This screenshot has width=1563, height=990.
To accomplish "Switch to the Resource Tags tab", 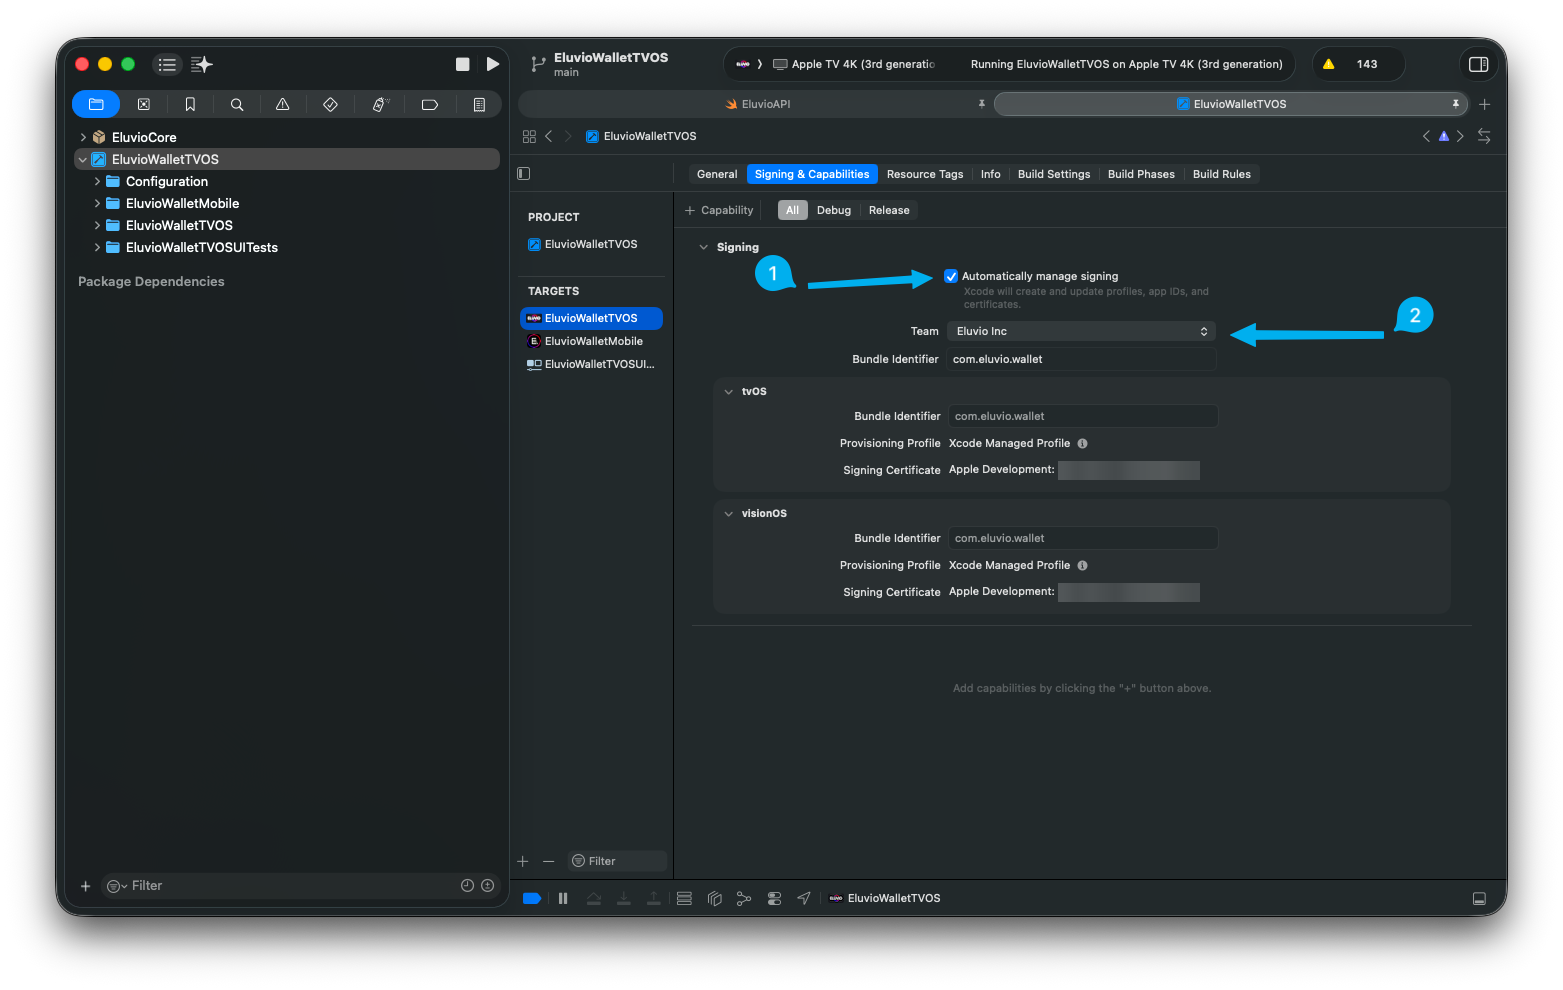I will 925,174.
